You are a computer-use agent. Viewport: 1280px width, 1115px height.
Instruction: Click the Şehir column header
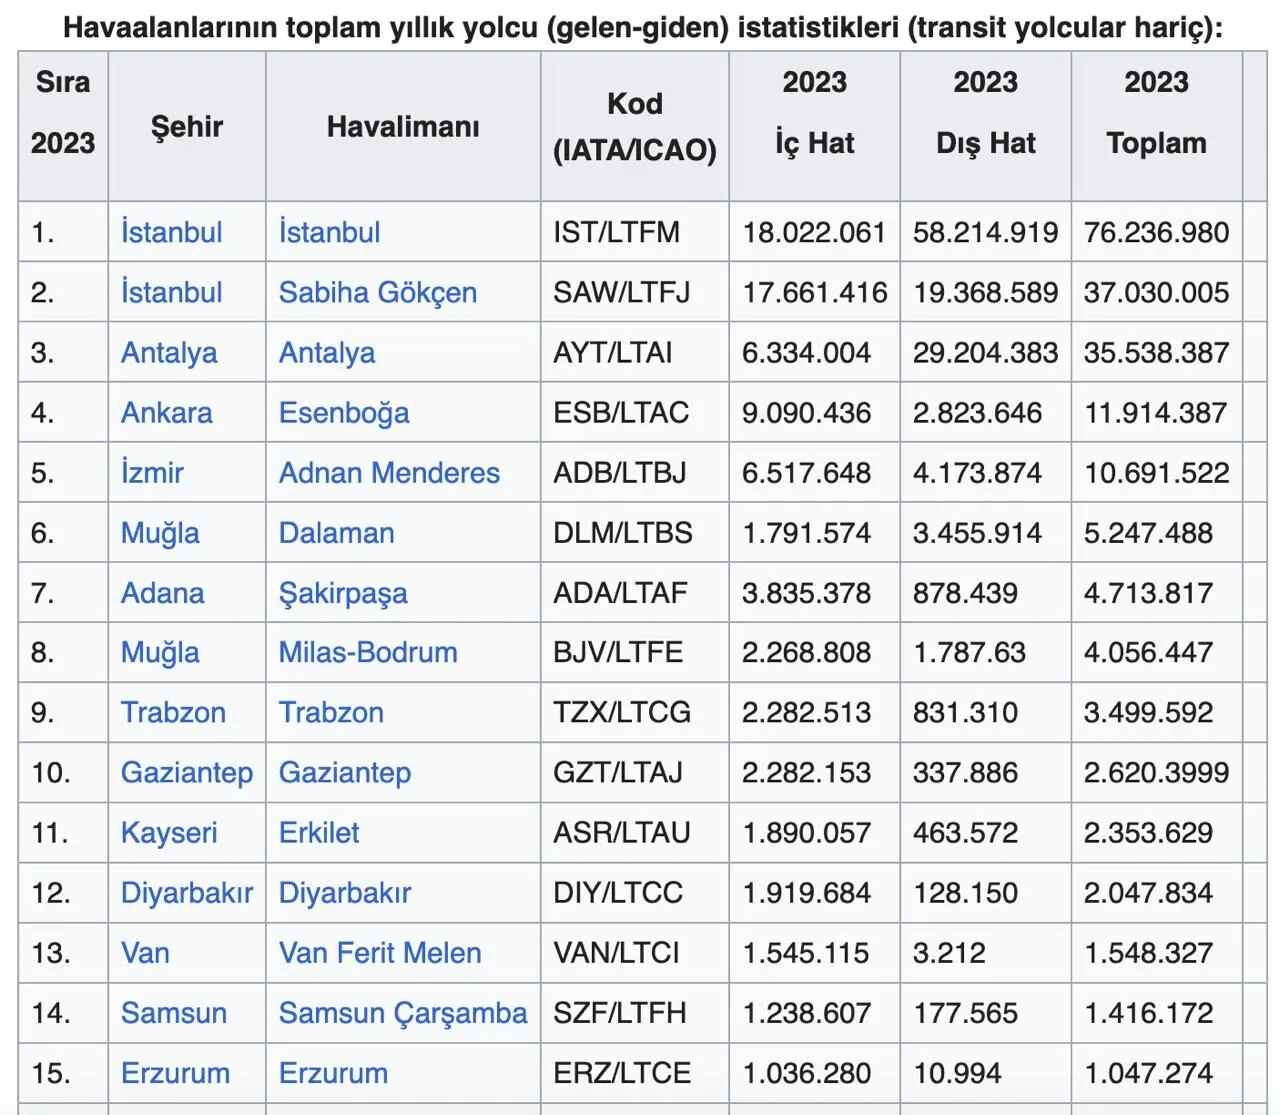click(x=187, y=126)
